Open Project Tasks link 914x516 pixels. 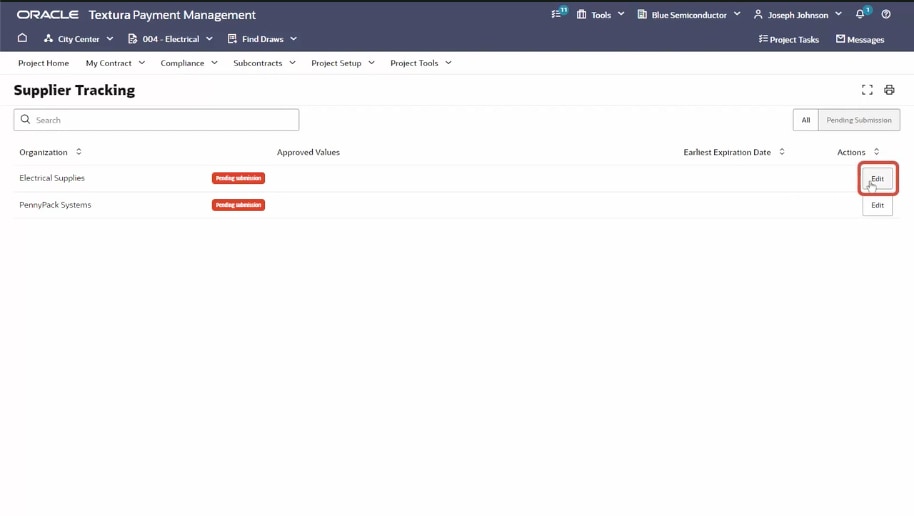pyautogui.click(x=794, y=40)
